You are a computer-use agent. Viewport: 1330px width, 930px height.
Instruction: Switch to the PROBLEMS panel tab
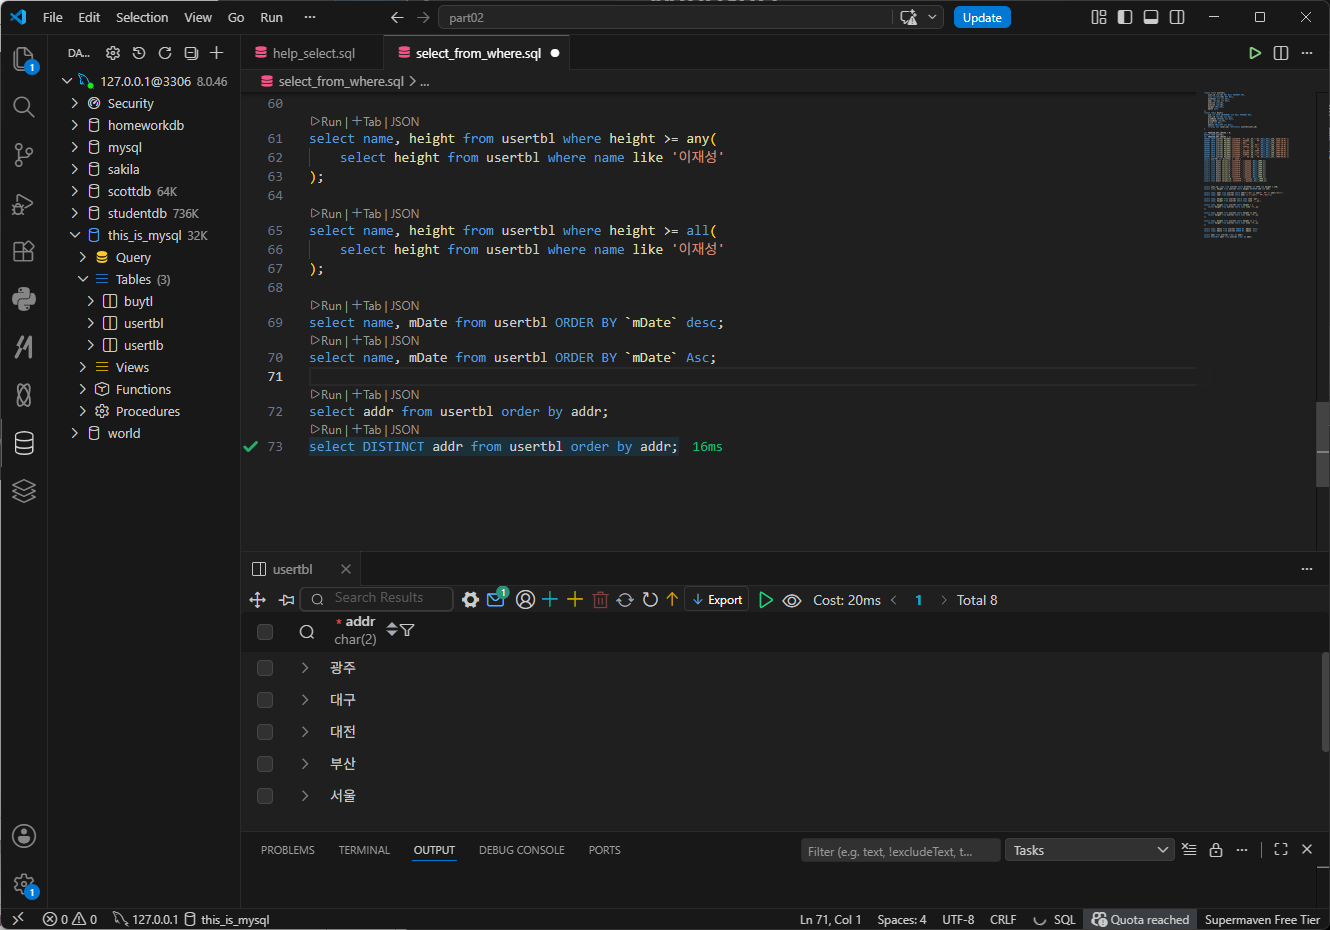tap(288, 850)
